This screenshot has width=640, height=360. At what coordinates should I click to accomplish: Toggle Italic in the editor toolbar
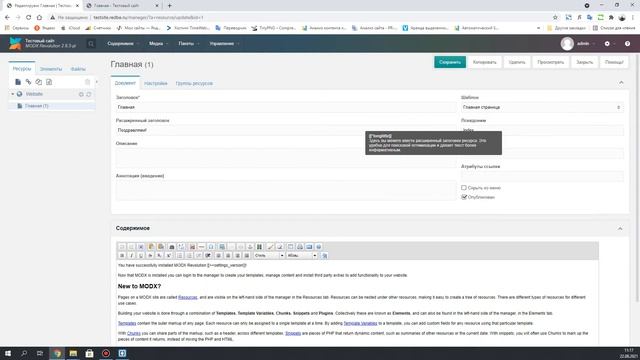[x=131, y=256]
